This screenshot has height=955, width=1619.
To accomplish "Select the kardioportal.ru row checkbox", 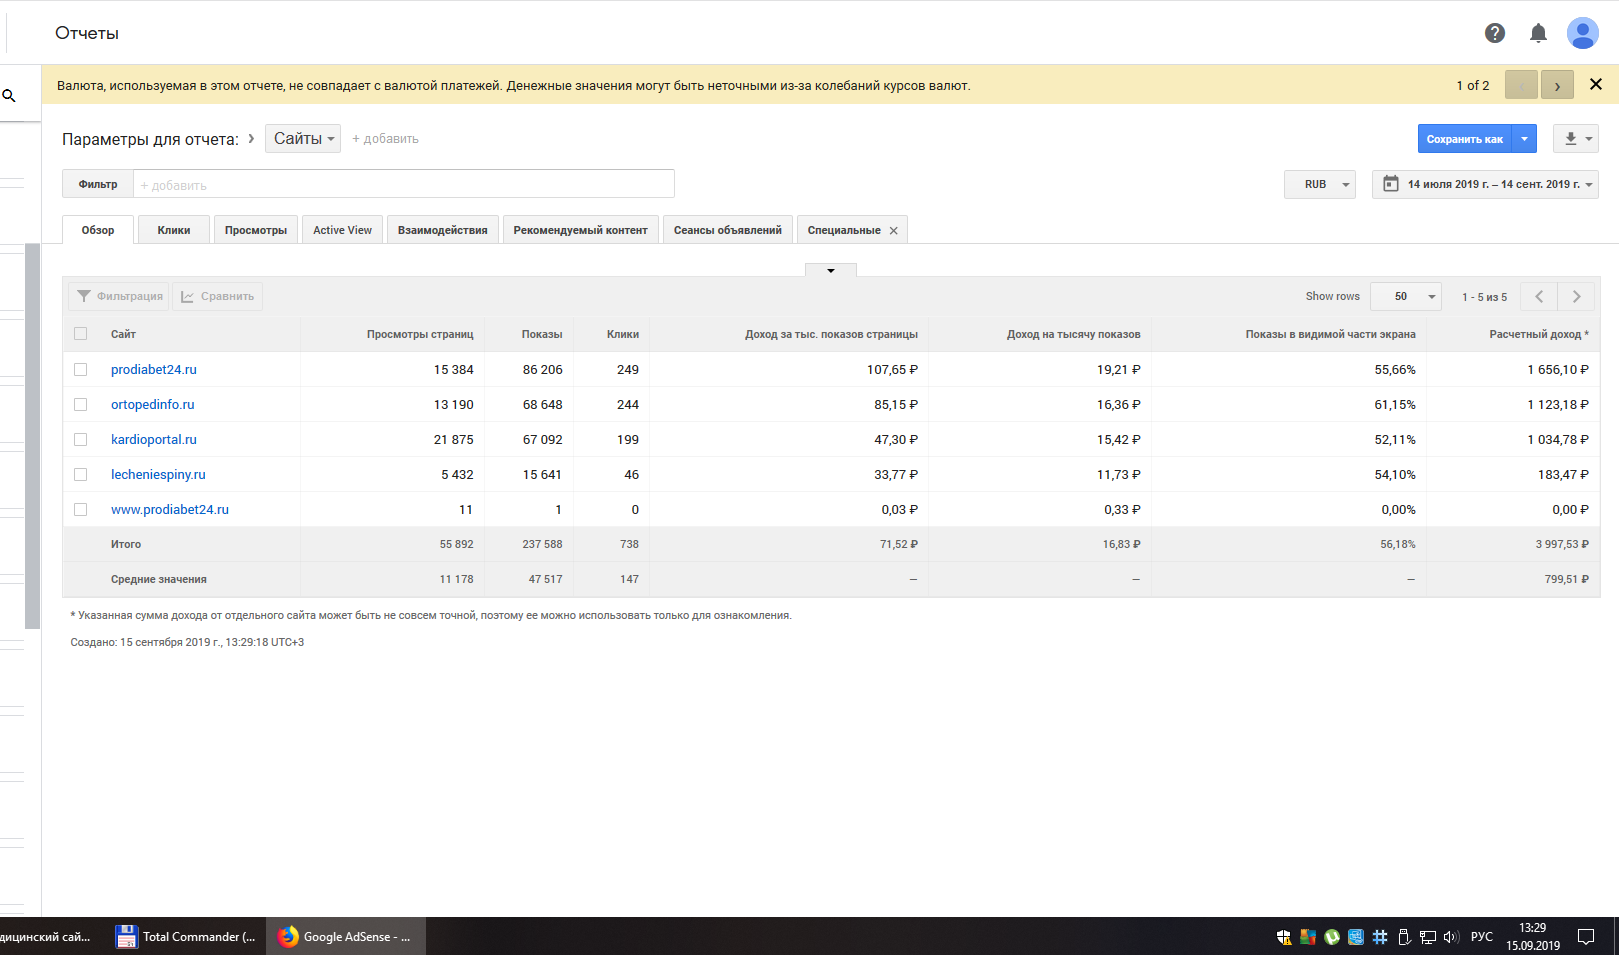I will [x=81, y=440].
